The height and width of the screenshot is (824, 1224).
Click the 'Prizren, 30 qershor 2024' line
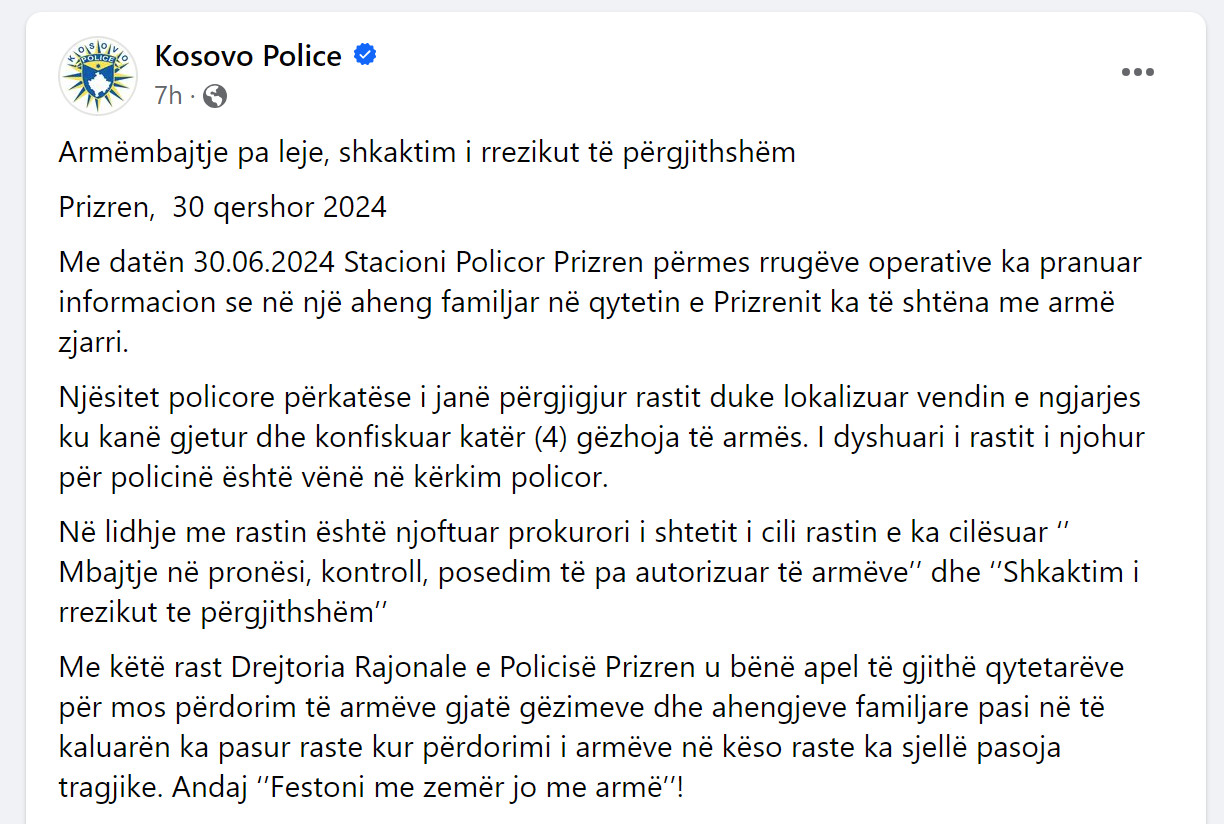pos(222,208)
